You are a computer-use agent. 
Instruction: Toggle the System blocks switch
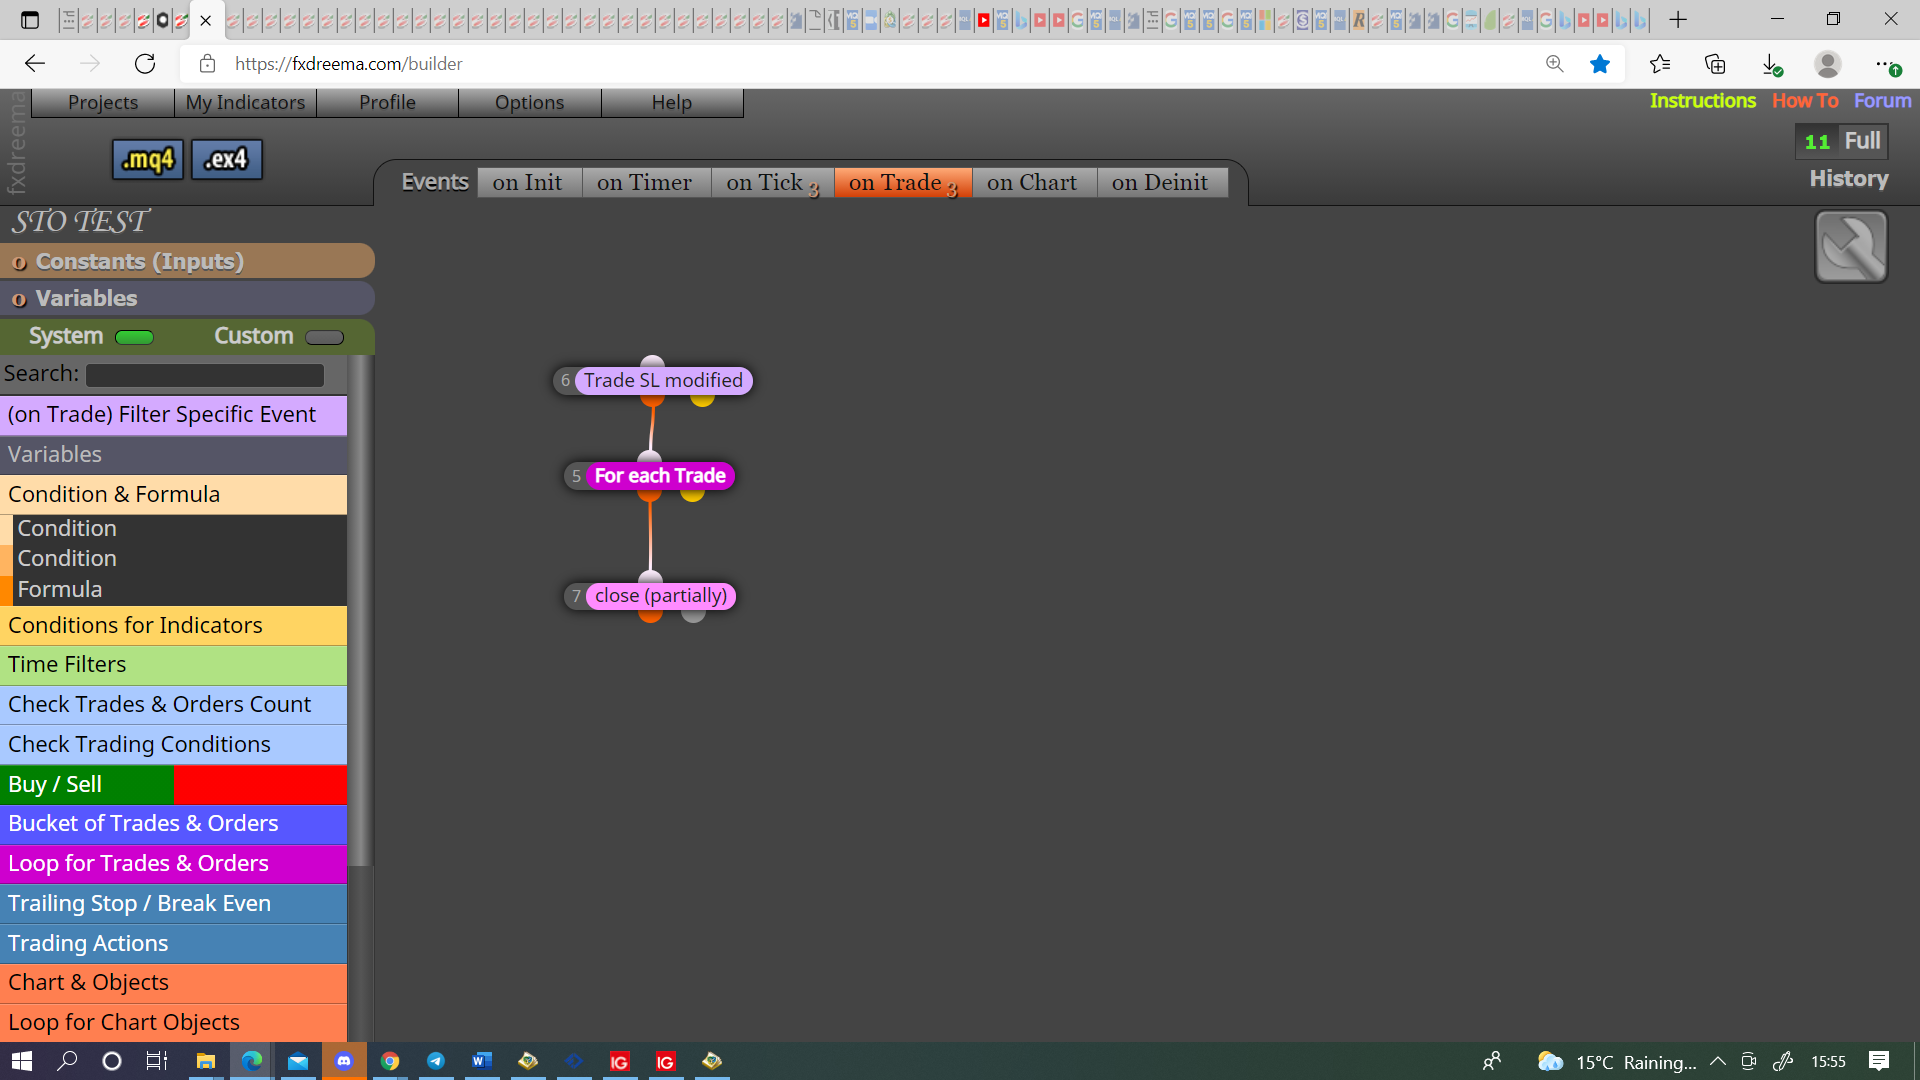pos(134,338)
